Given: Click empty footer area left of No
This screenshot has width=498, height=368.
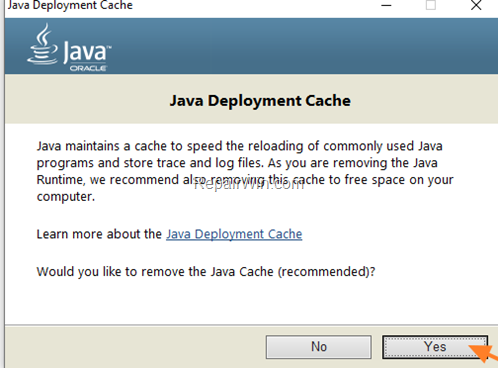Looking at the screenshot, I should (x=133, y=347).
